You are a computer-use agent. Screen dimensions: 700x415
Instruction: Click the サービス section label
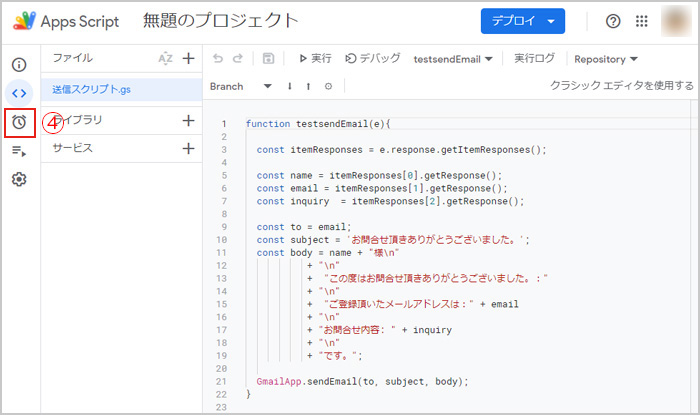click(72, 148)
